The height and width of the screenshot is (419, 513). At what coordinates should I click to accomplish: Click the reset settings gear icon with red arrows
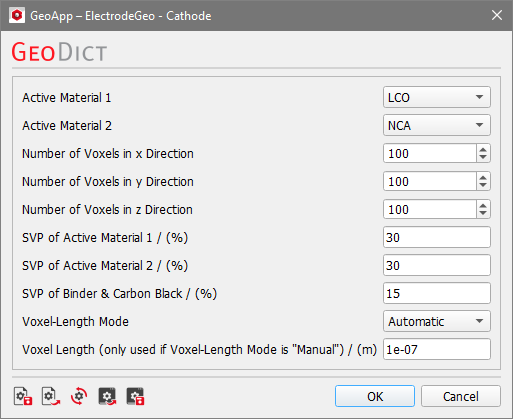tap(79, 396)
